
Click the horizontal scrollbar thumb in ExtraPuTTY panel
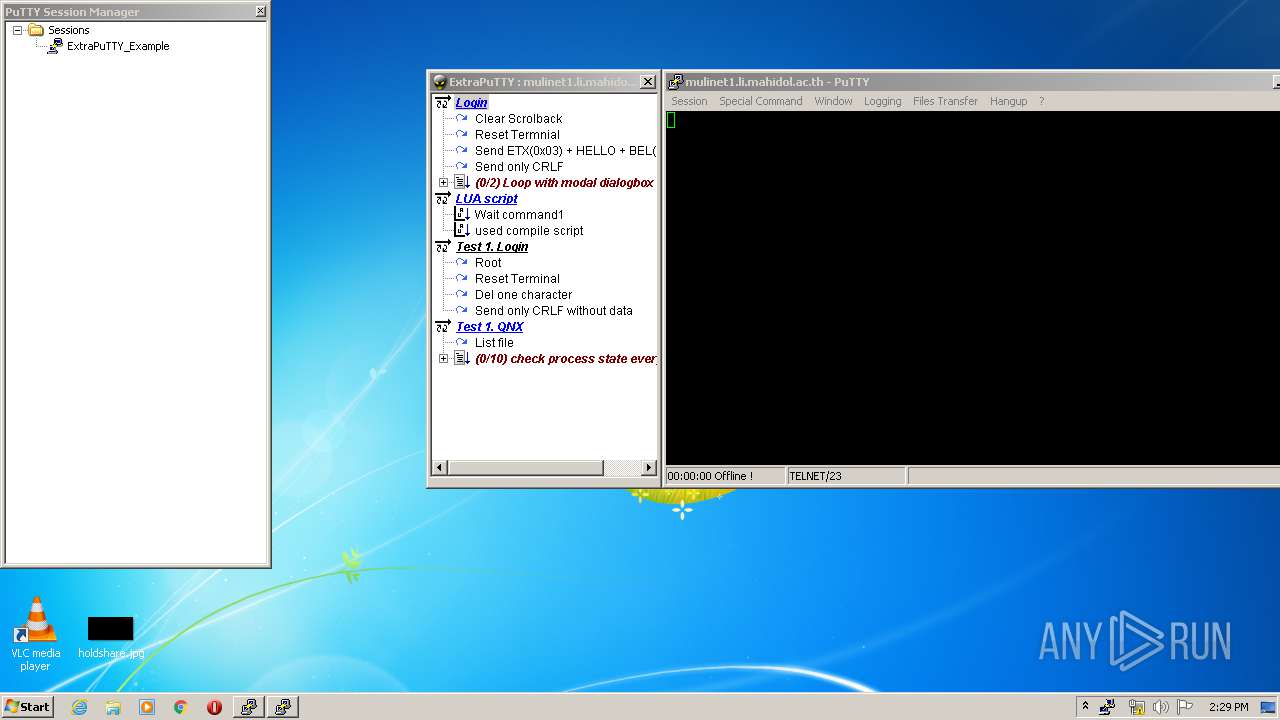point(525,467)
